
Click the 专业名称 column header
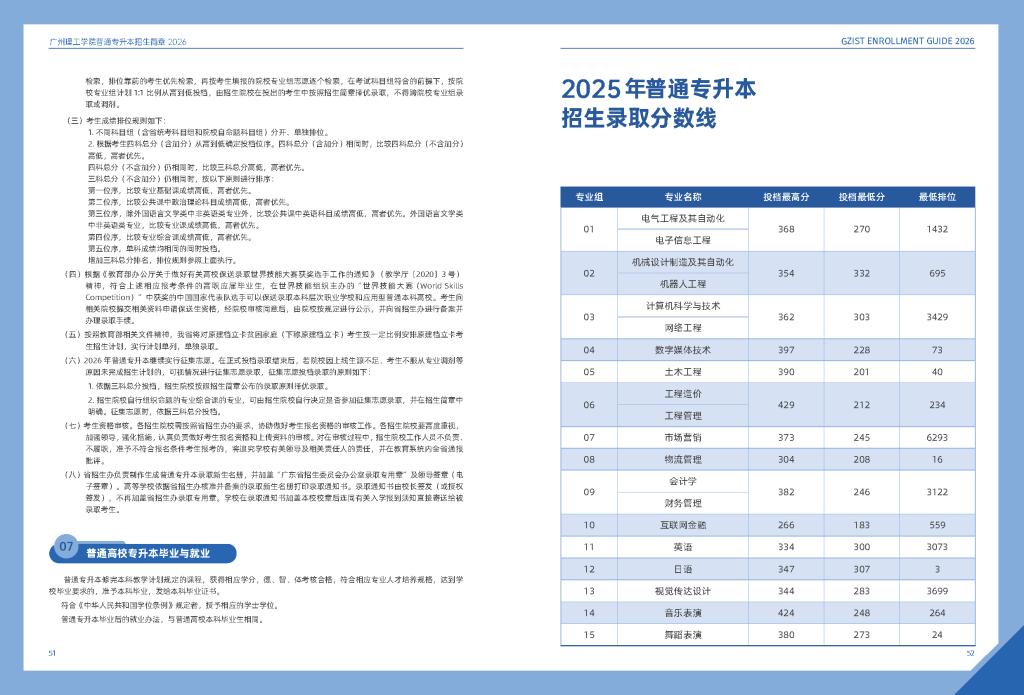[x=682, y=197]
